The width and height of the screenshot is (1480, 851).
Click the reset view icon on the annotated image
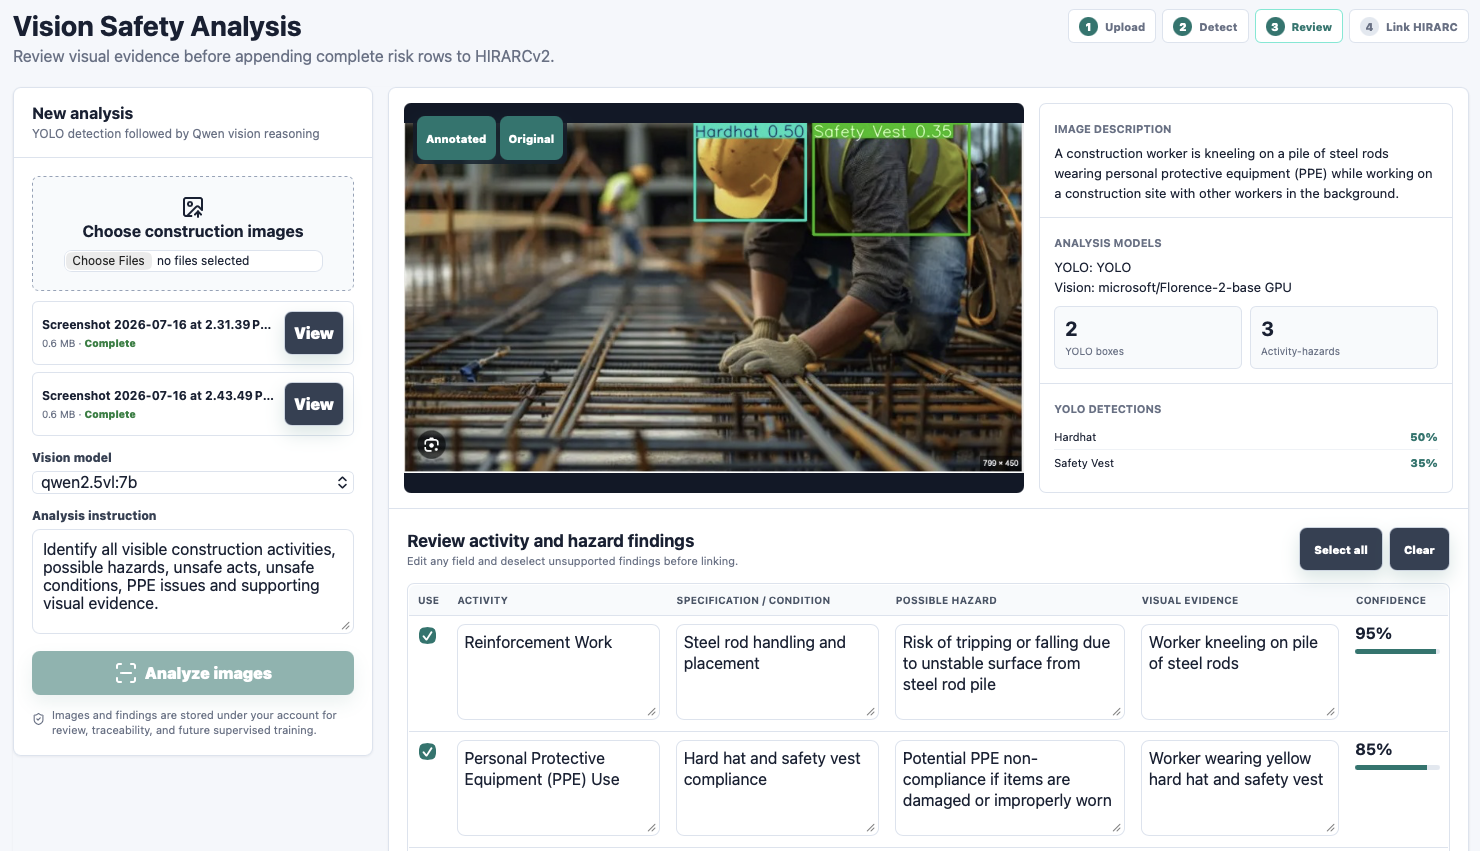point(432,445)
